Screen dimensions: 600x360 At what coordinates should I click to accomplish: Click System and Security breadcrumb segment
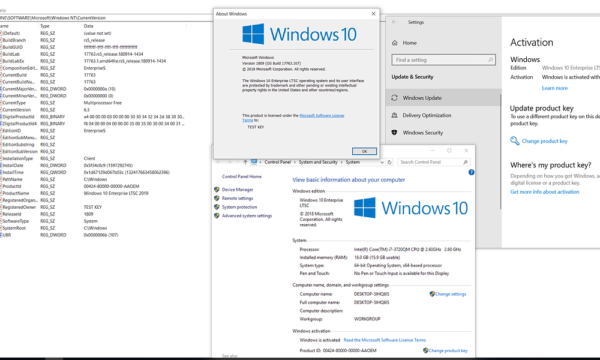pyautogui.click(x=318, y=162)
